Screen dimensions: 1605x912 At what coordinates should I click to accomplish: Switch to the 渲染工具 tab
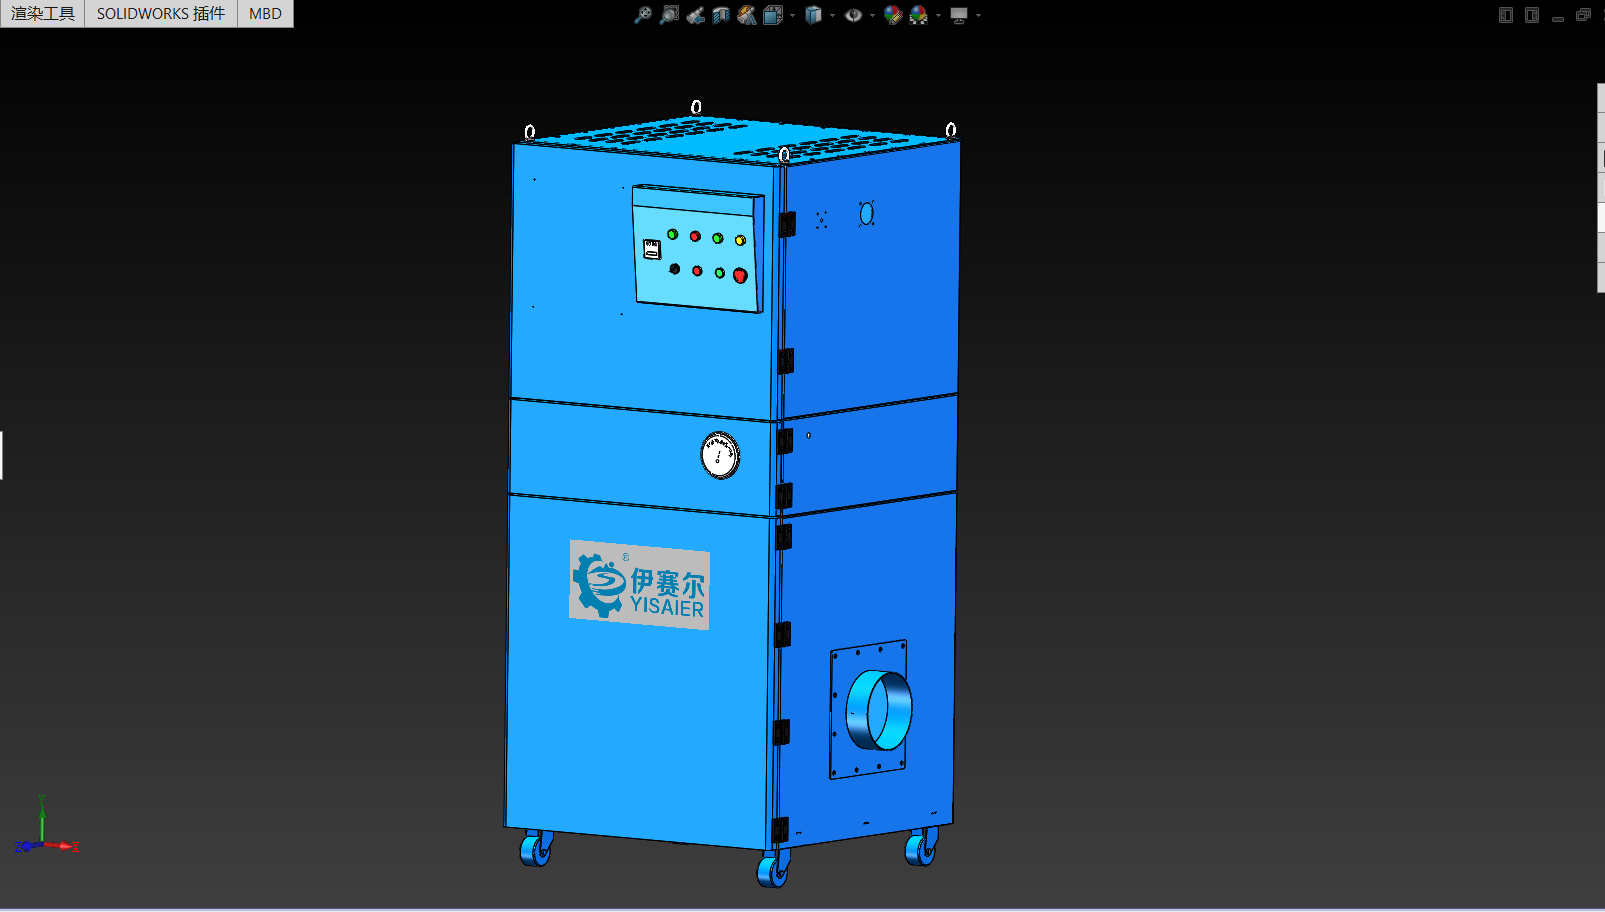(43, 14)
